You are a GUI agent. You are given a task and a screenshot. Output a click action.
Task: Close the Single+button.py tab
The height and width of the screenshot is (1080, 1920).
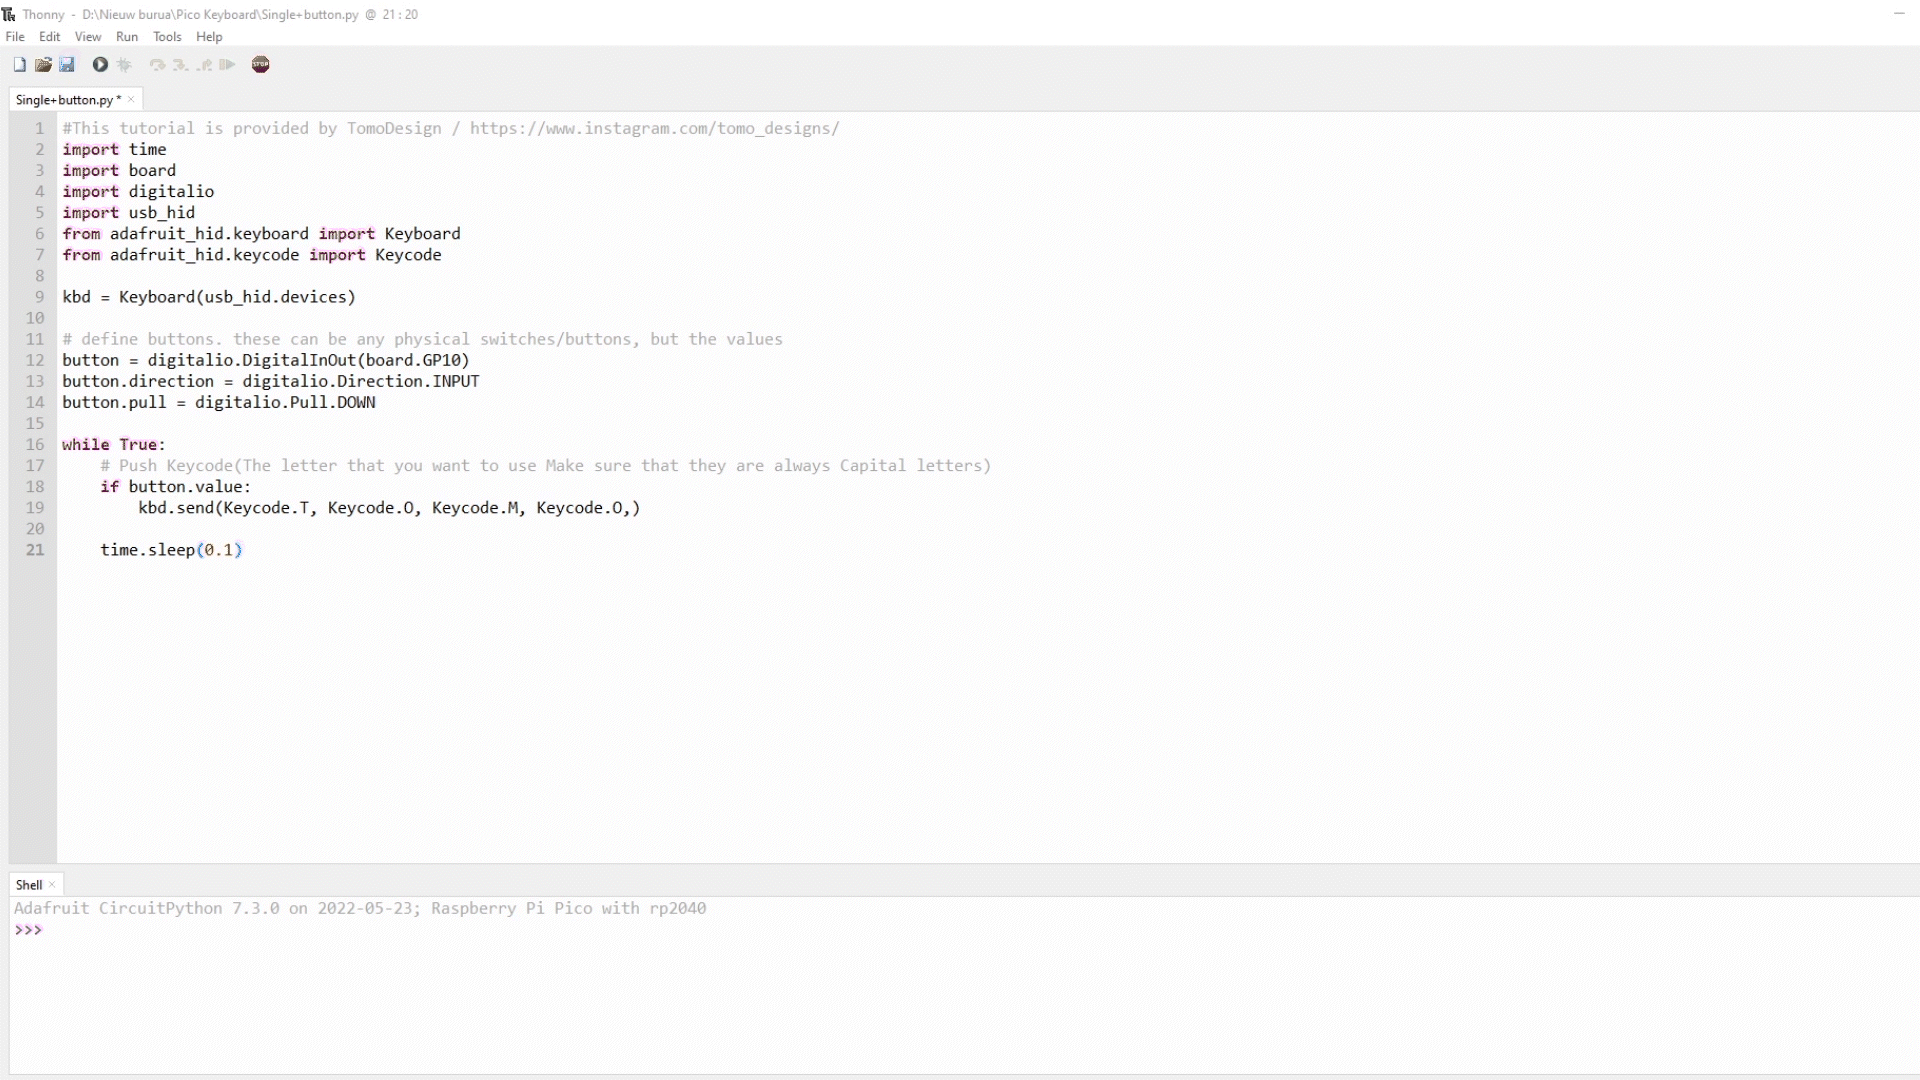[131, 100]
